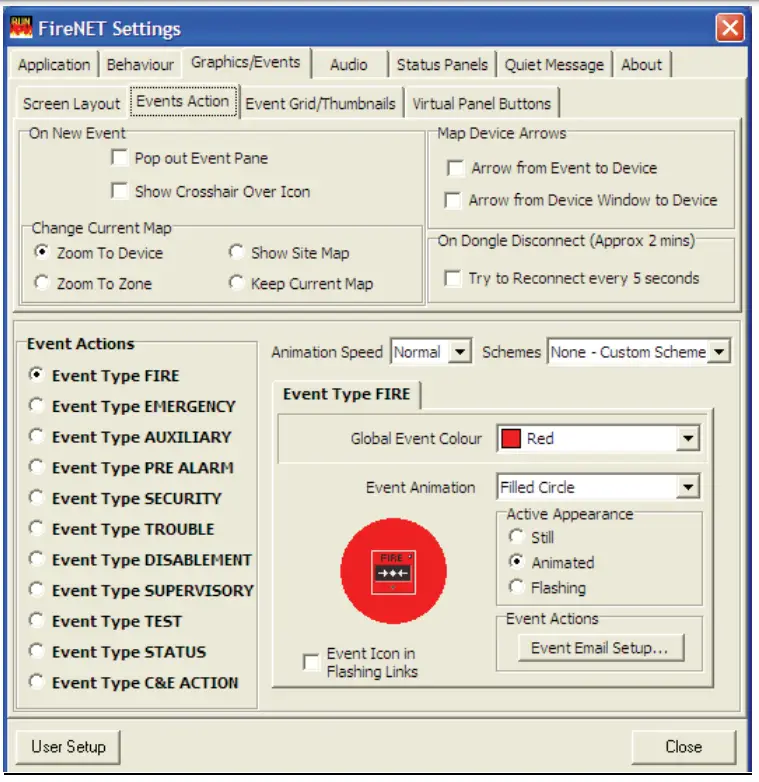Open the Audio tab

click(x=349, y=65)
